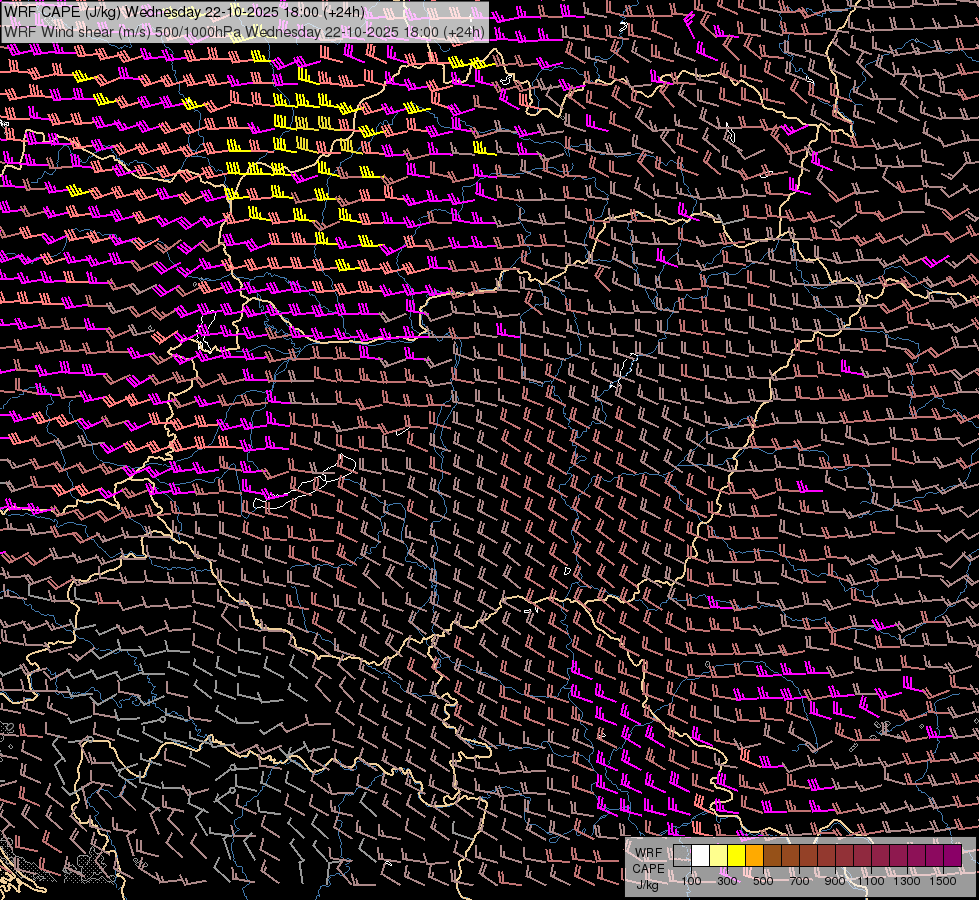Click the orange CAPE legend swatch
Image resolution: width=979 pixels, height=900 pixels.
(755, 856)
